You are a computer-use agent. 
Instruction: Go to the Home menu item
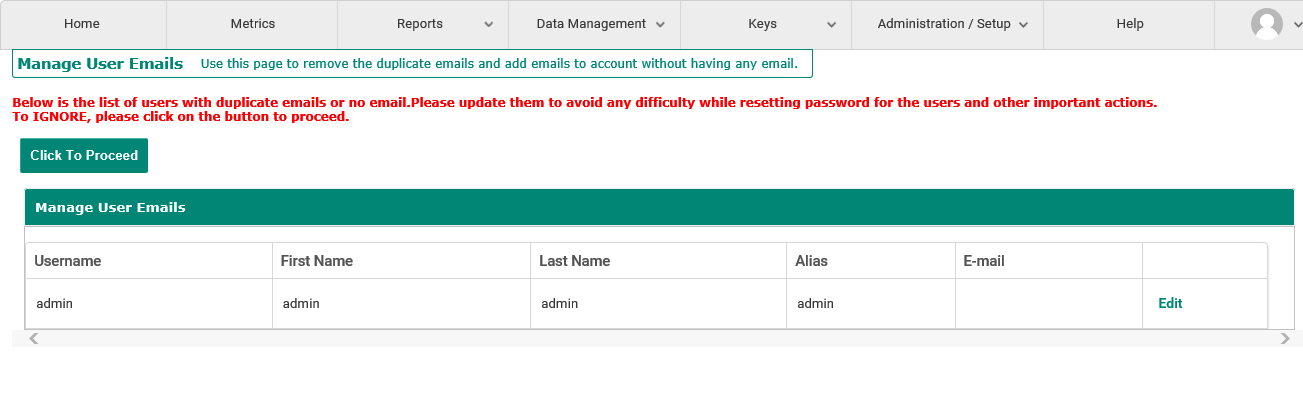82,24
